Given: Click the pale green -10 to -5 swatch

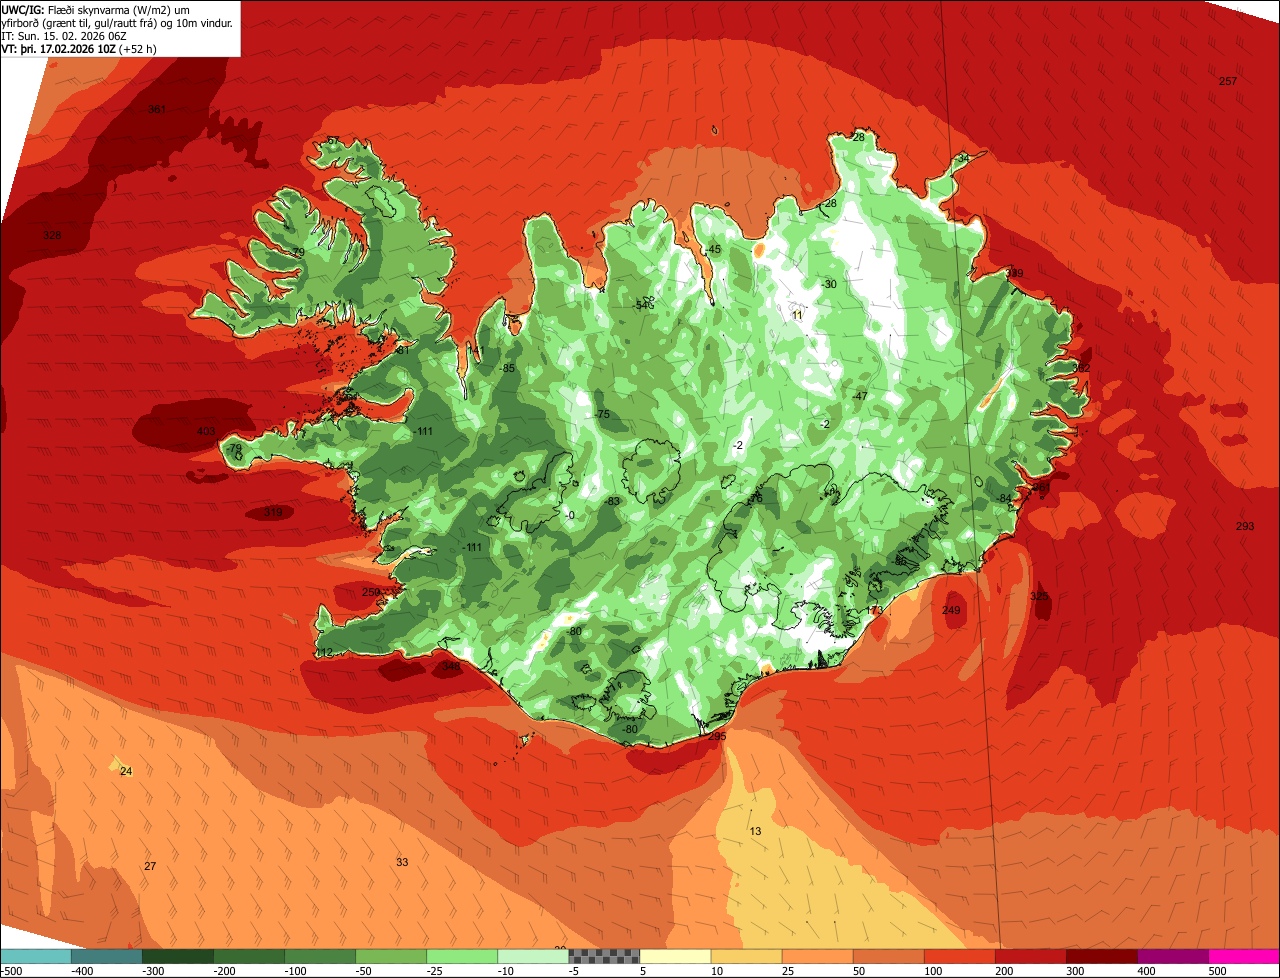Looking at the screenshot, I should tap(532, 956).
